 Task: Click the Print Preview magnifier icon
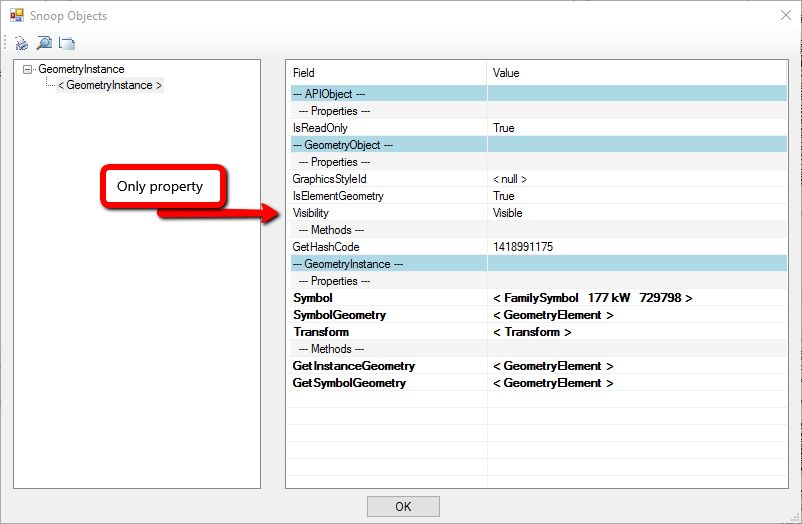click(44, 43)
